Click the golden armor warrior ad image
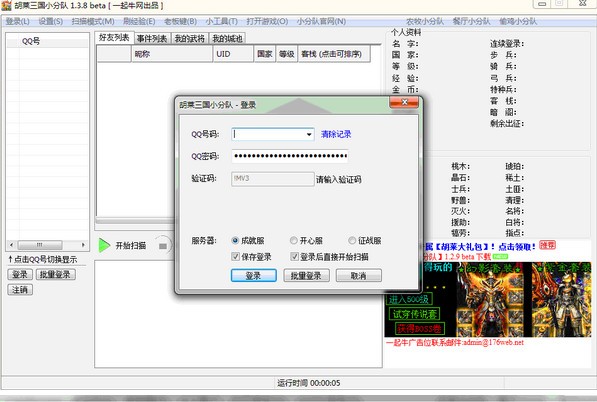 pos(489,300)
